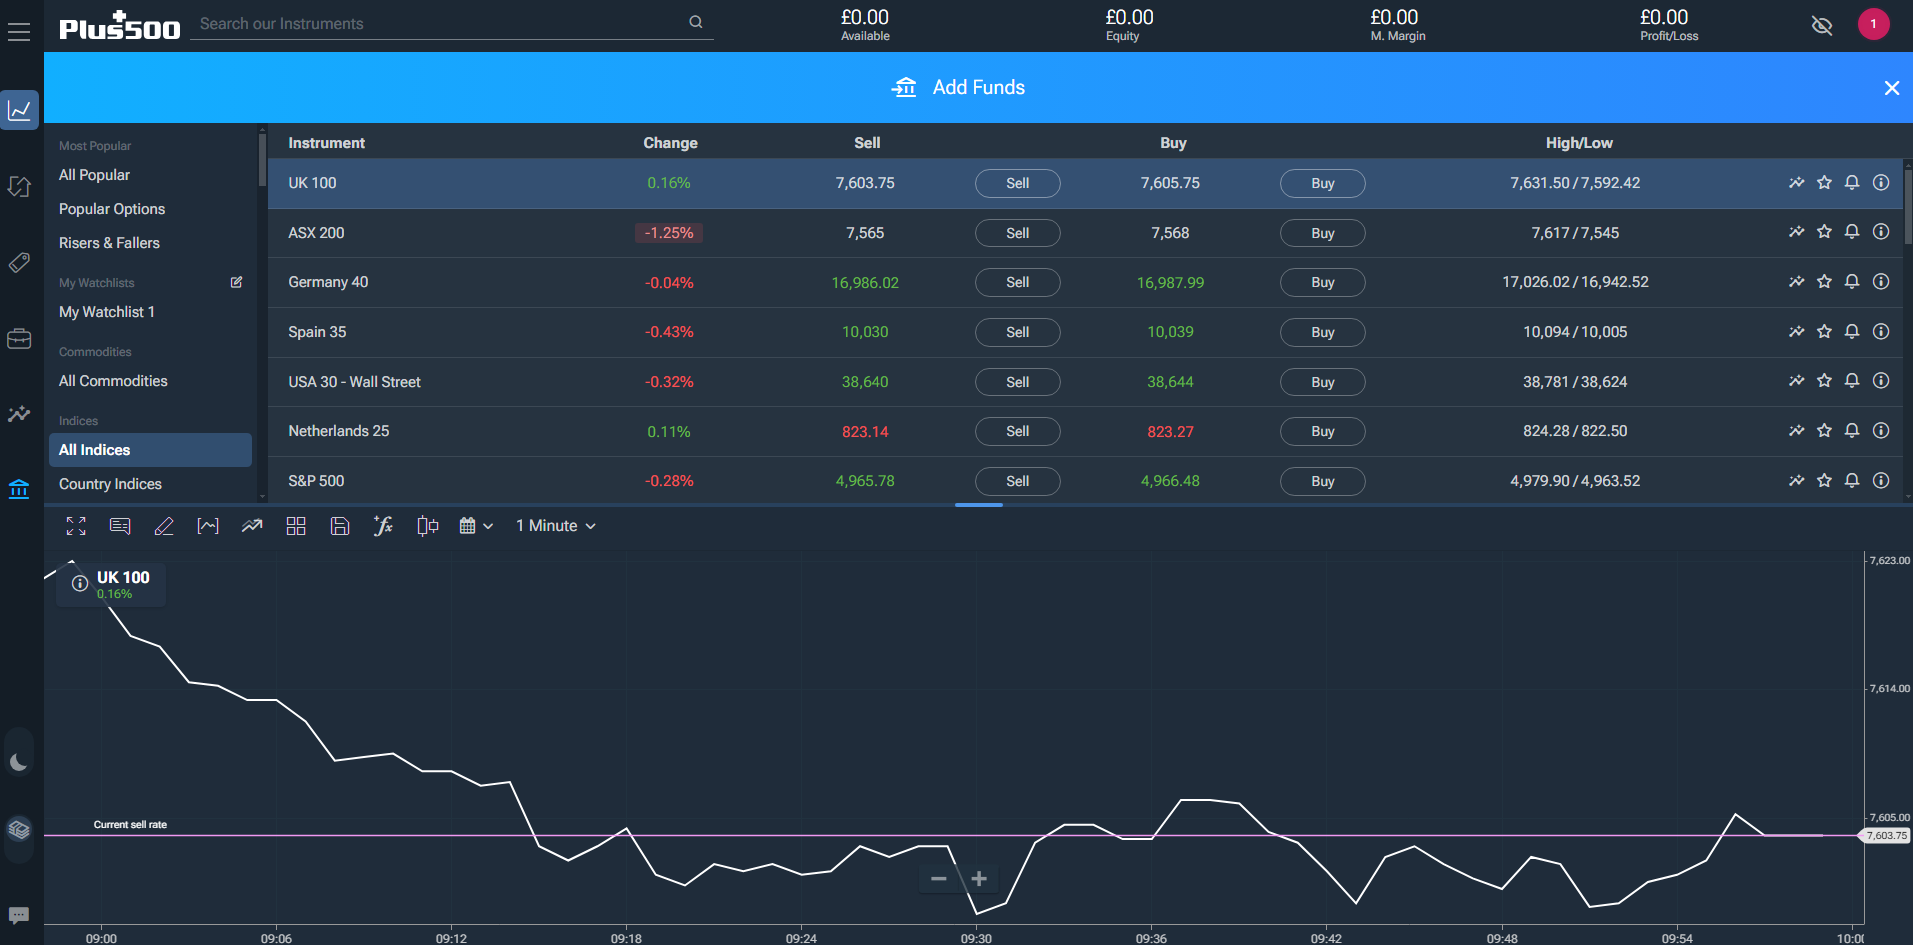Toggle dark mode moon switch
Image resolution: width=1913 pixels, height=945 pixels.
click(x=19, y=762)
